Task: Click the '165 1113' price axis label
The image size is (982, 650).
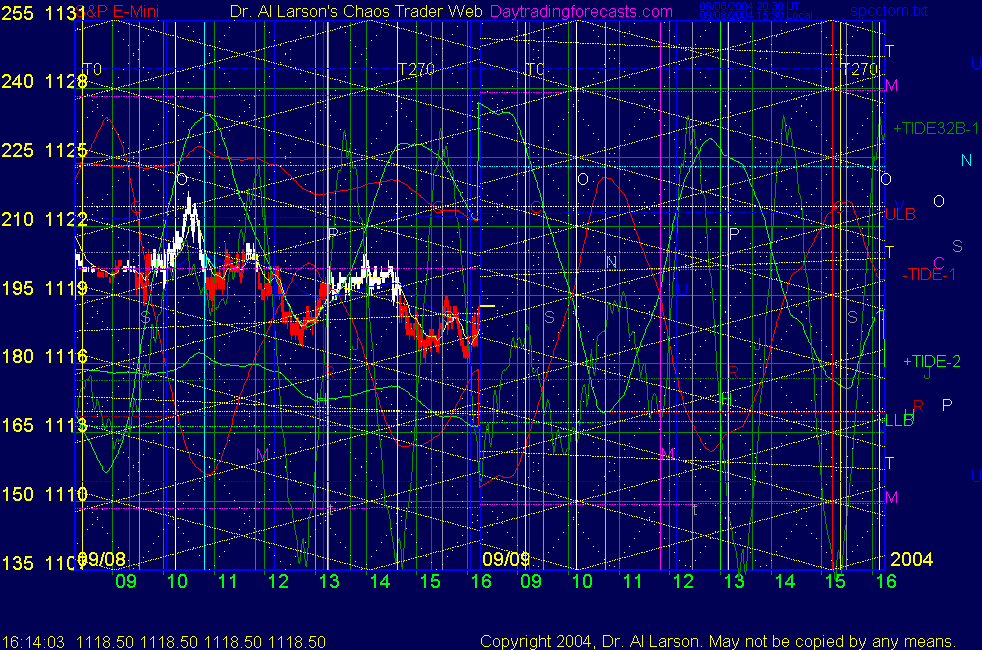Action: (44, 425)
